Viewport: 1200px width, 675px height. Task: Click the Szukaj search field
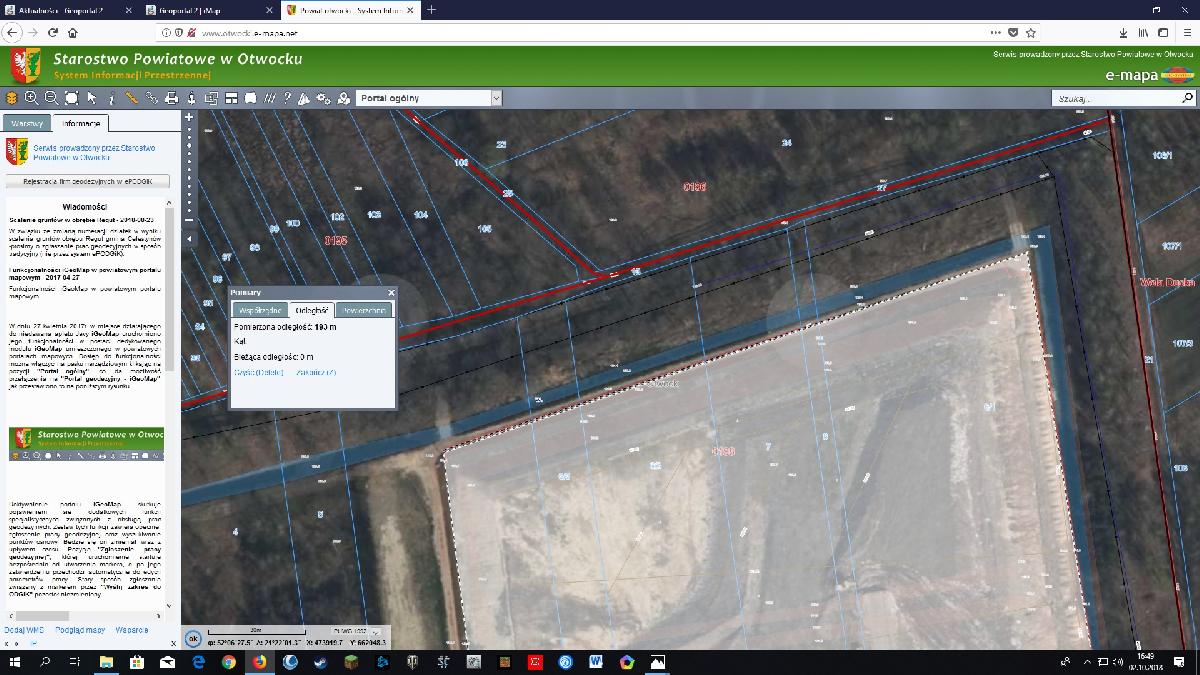click(x=1116, y=99)
